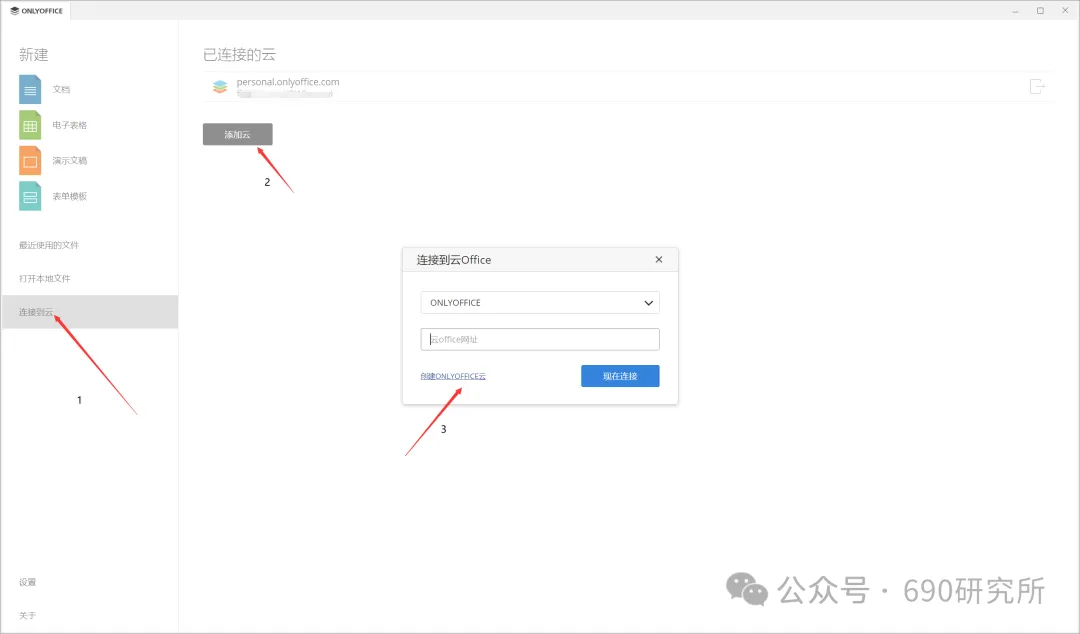Minimize the ONLYOFFICE window
Screen dimensions: 1080x634
[x=1015, y=11]
